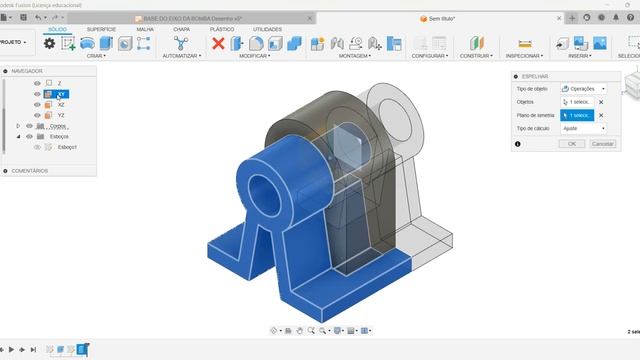Open the MODIFICAR dropdown menu
Viewport: 640px width, 360px height.
pyautogui.click(x=255, y=56)
